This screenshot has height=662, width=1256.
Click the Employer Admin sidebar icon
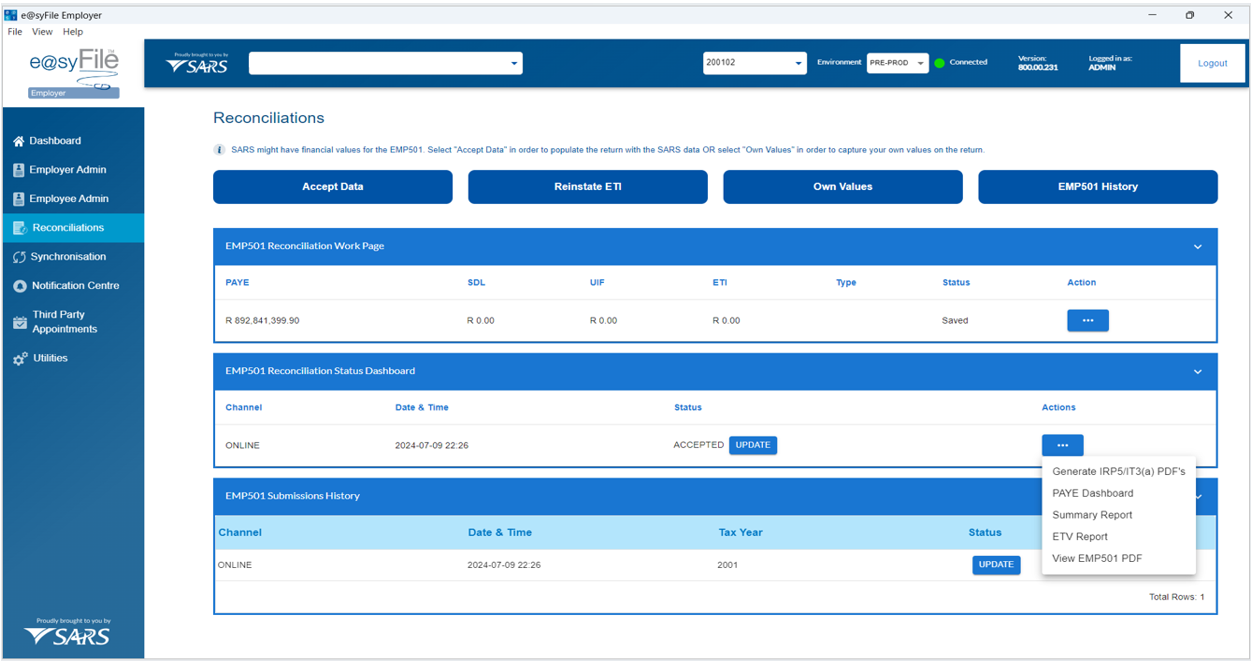coord(19,170)
